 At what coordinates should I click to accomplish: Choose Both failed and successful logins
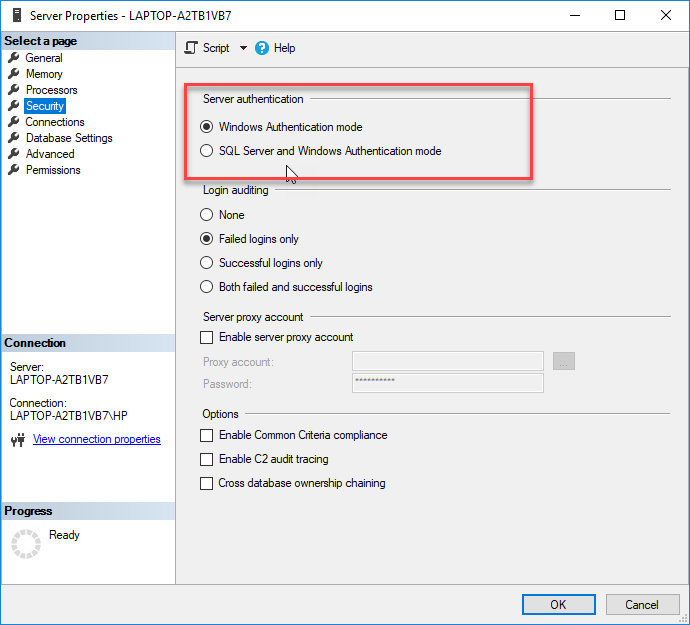click(x=207, y=287)
